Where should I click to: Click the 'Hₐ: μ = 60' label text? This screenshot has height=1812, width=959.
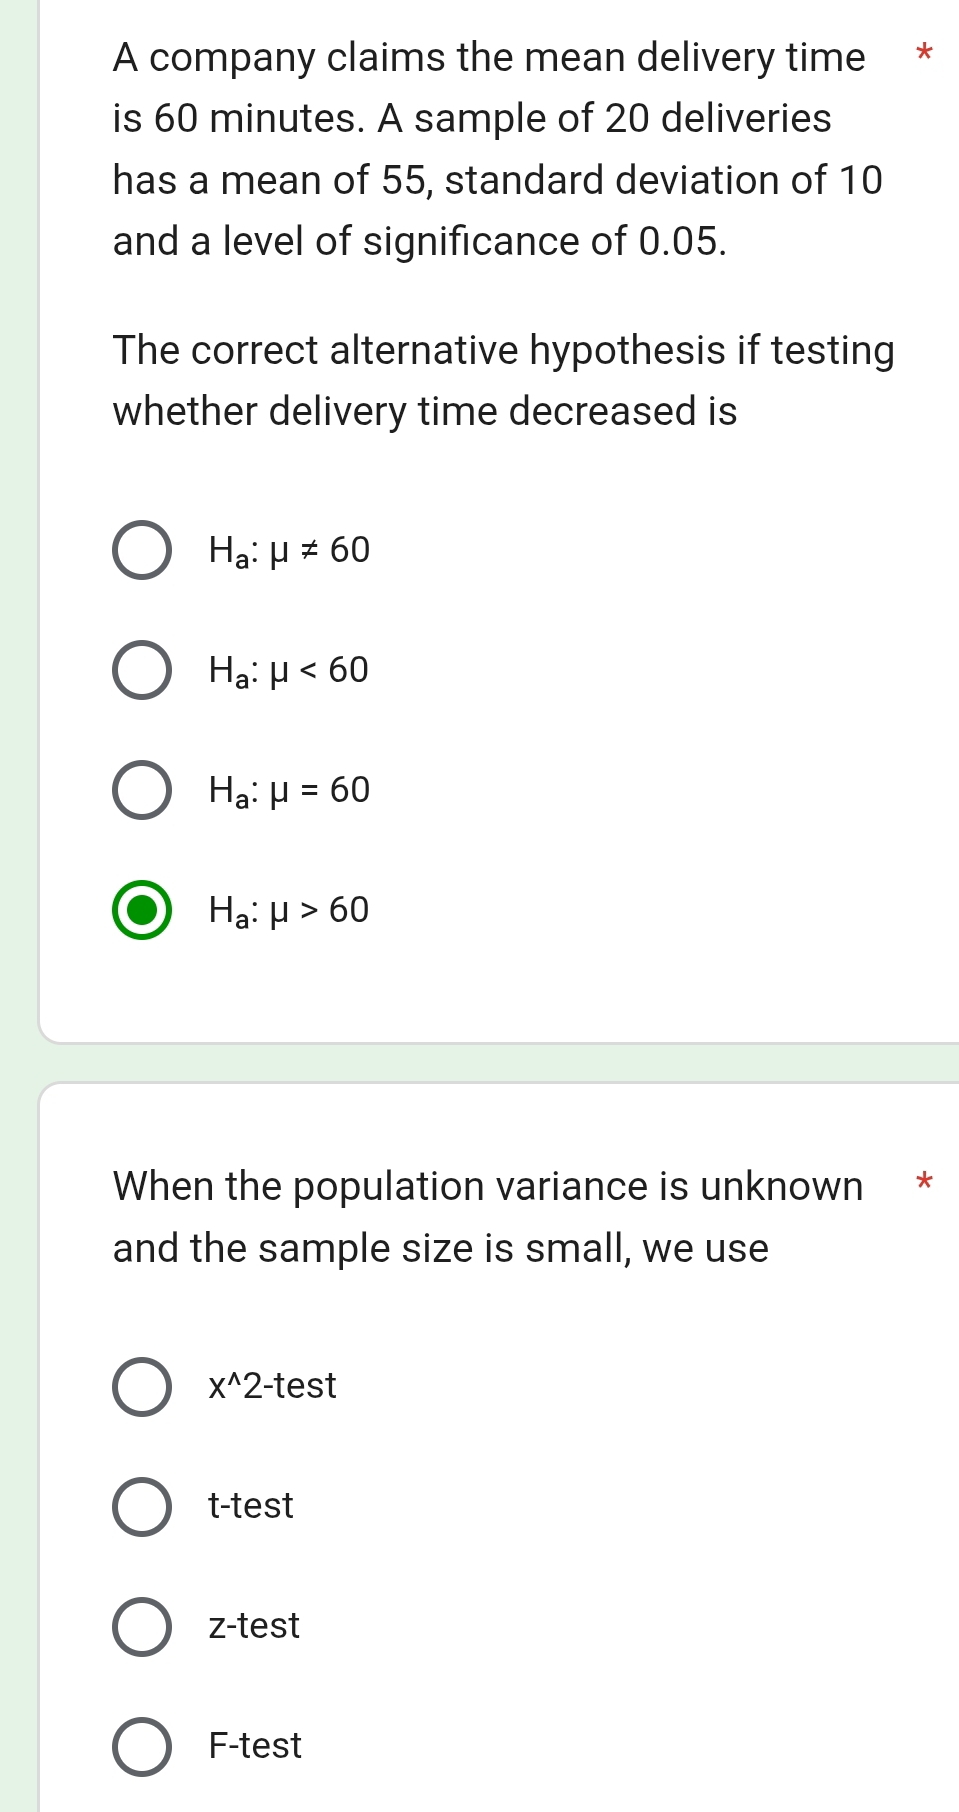point(289,791)
